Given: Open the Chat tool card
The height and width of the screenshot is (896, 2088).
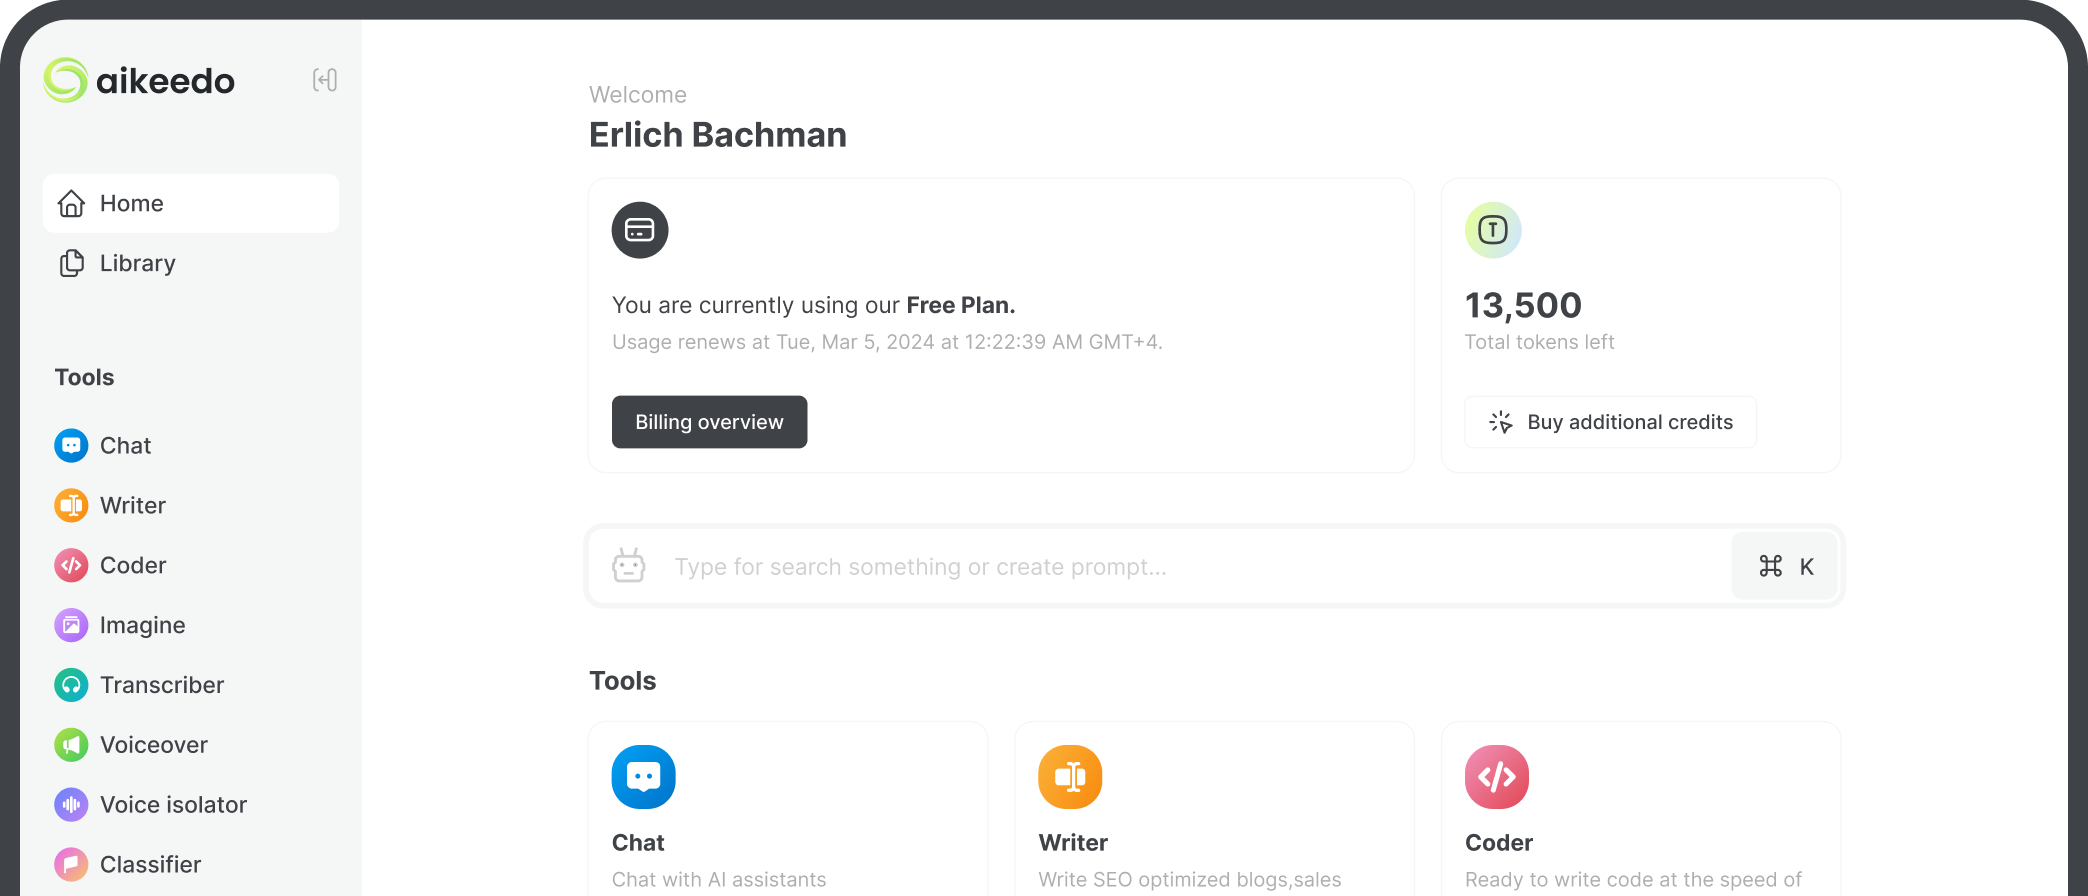Looking at the screenshot, I should [788, 809].
